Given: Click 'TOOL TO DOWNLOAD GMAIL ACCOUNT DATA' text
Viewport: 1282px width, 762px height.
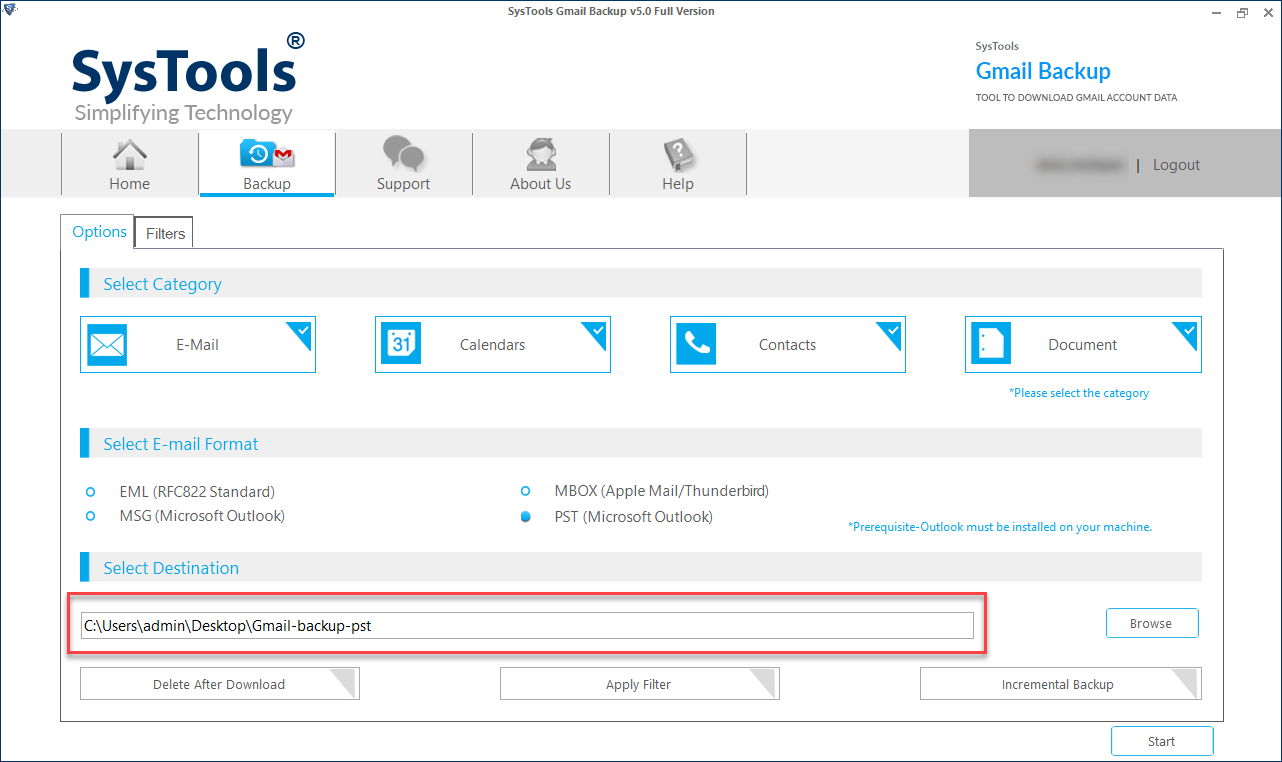Looking at the screenshot, I should pyautogui.click(x=1076, y=98).
